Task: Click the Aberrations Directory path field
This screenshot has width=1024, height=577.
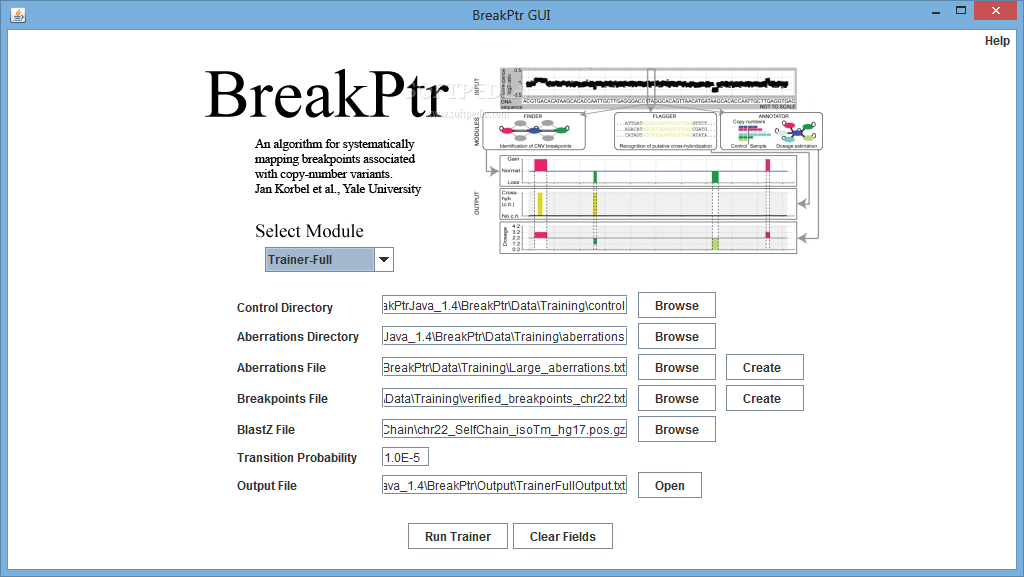Action: (x=504, y=336)
